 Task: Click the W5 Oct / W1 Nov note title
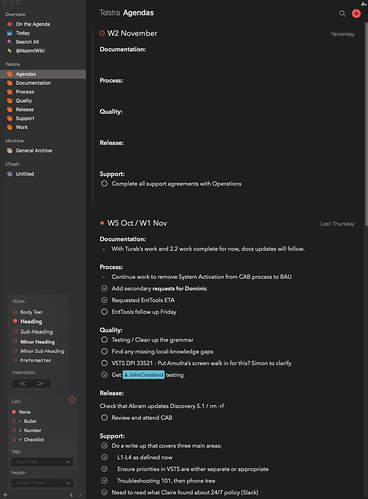pyautogui.click(x=137, y=223)
